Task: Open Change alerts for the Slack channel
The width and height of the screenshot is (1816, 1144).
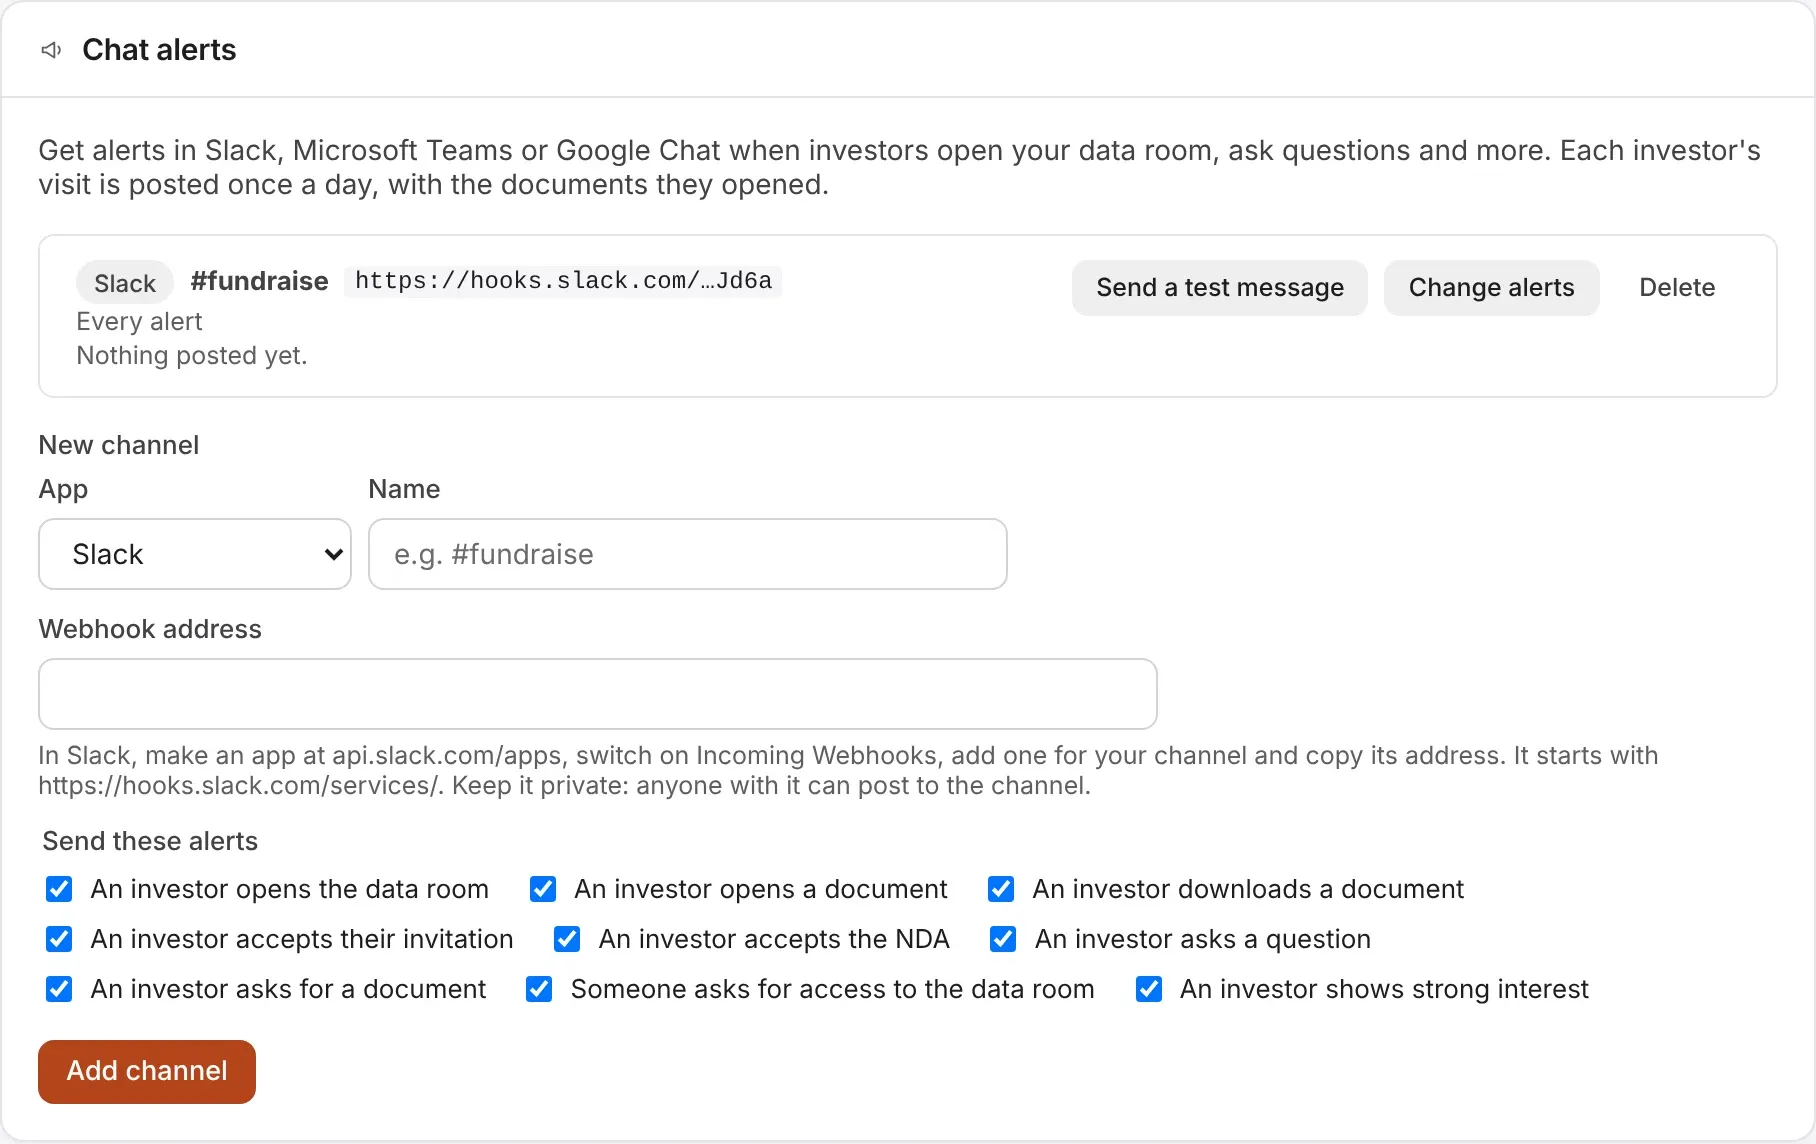Action: (x=1491, y=288)
